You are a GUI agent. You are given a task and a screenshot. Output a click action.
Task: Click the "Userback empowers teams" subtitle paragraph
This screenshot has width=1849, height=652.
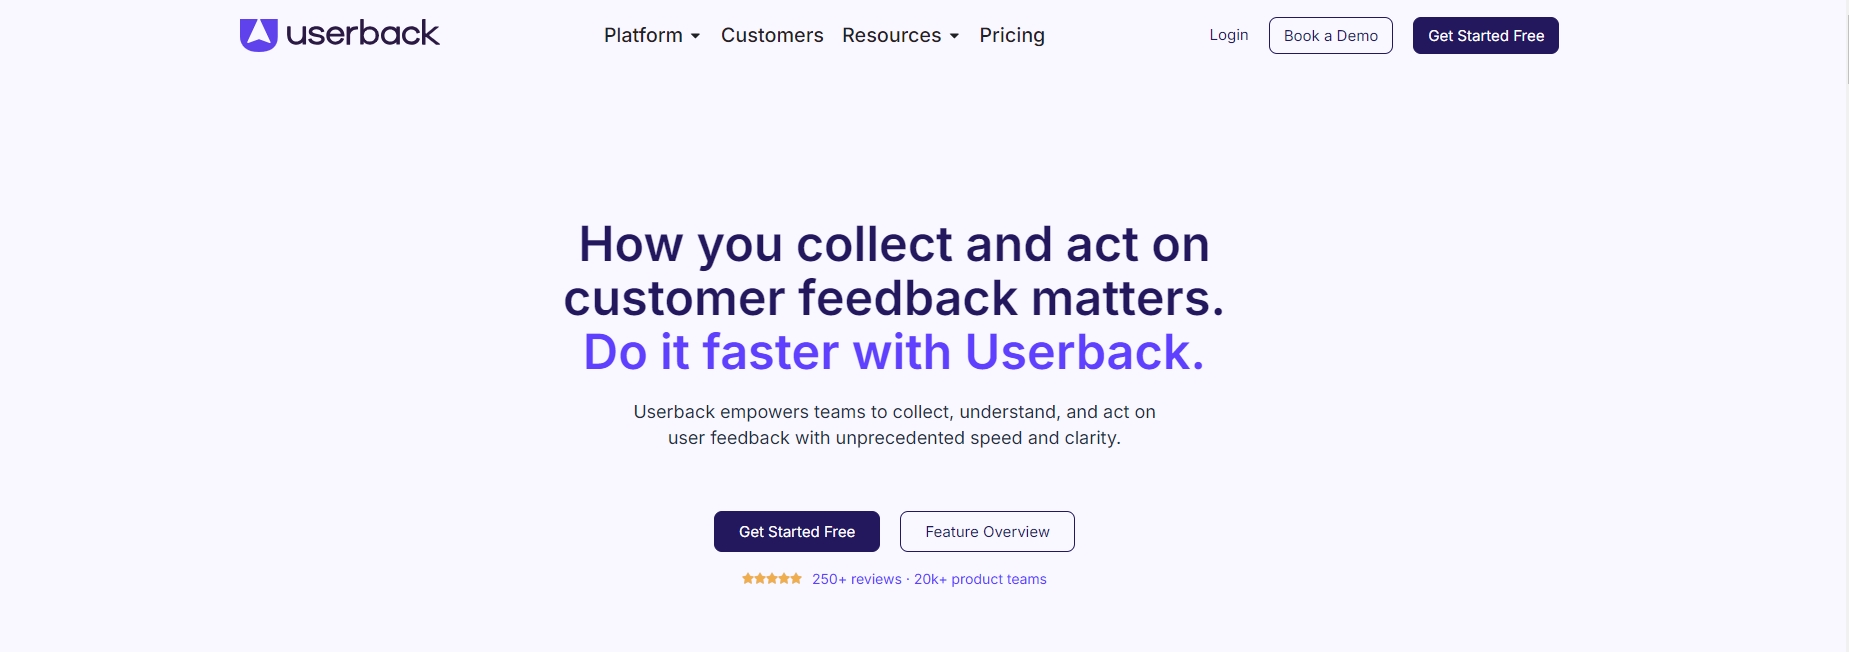point(894,425)
